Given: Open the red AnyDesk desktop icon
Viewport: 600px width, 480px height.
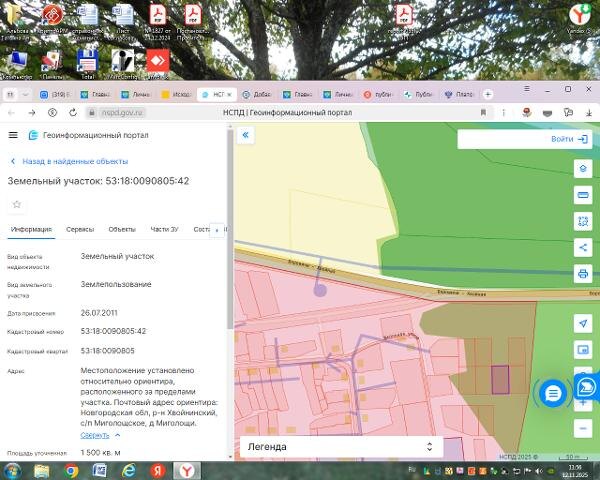Looking at the screenshot, I should (x=158, y=64).
